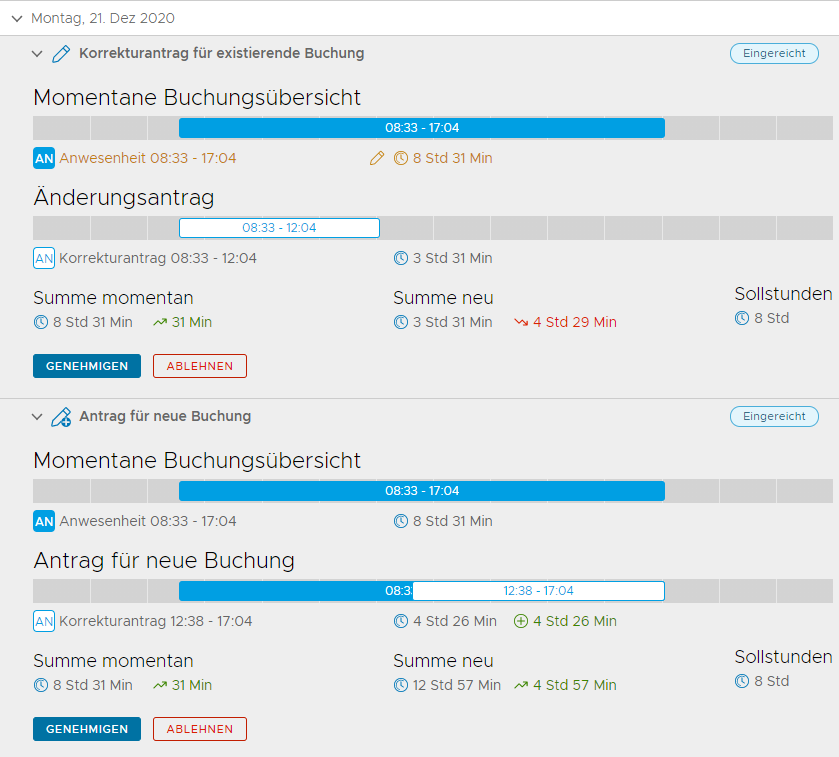839x757 pixels.
Task: Click the orange clock icon beside 8 Std 31 Min
Action: pos(401,158)
